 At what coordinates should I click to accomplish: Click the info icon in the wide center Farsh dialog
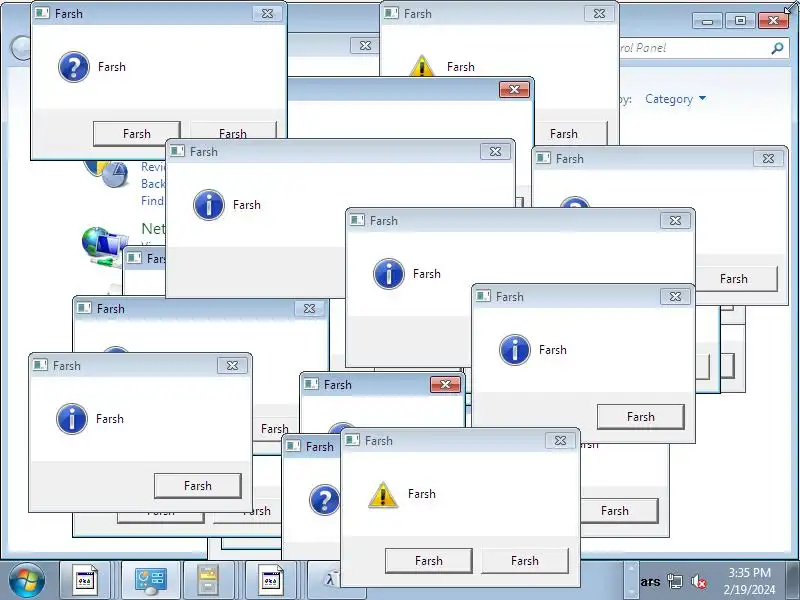[x=389, y=273]
